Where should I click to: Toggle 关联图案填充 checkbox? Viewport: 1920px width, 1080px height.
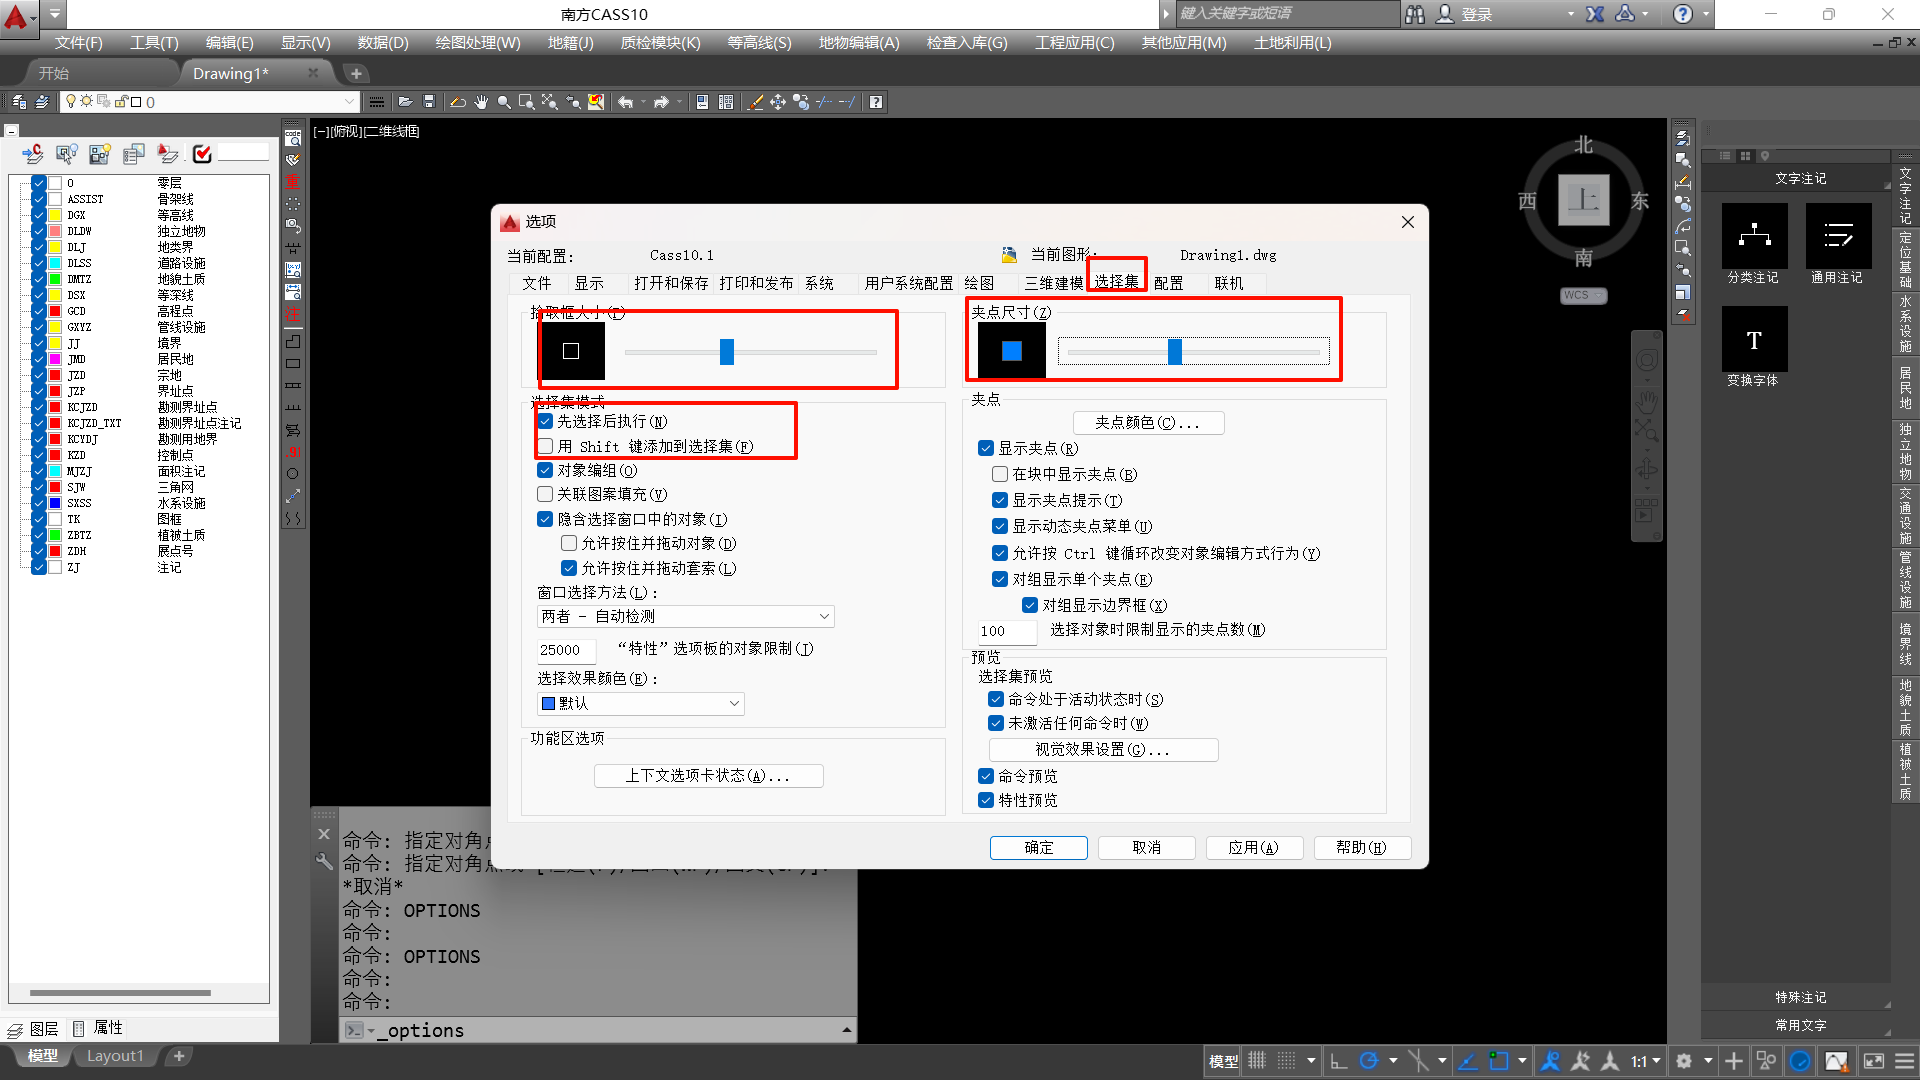546,494
